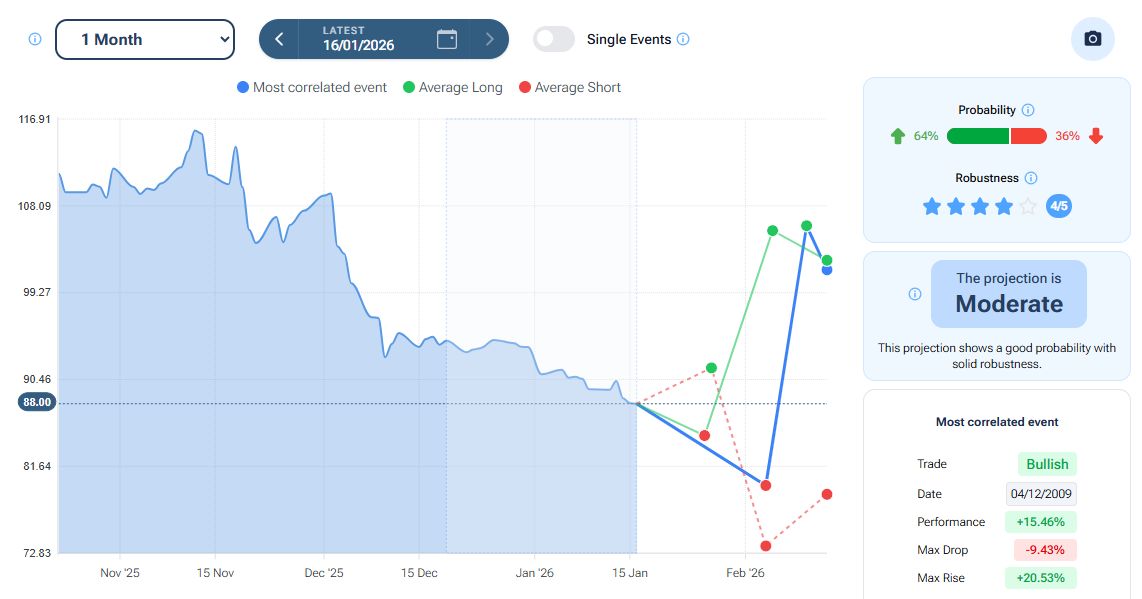This screenshot has width=1142, height=599.
Task: Click info icon beside timeframe dropdown
Action: click(35, 39)
